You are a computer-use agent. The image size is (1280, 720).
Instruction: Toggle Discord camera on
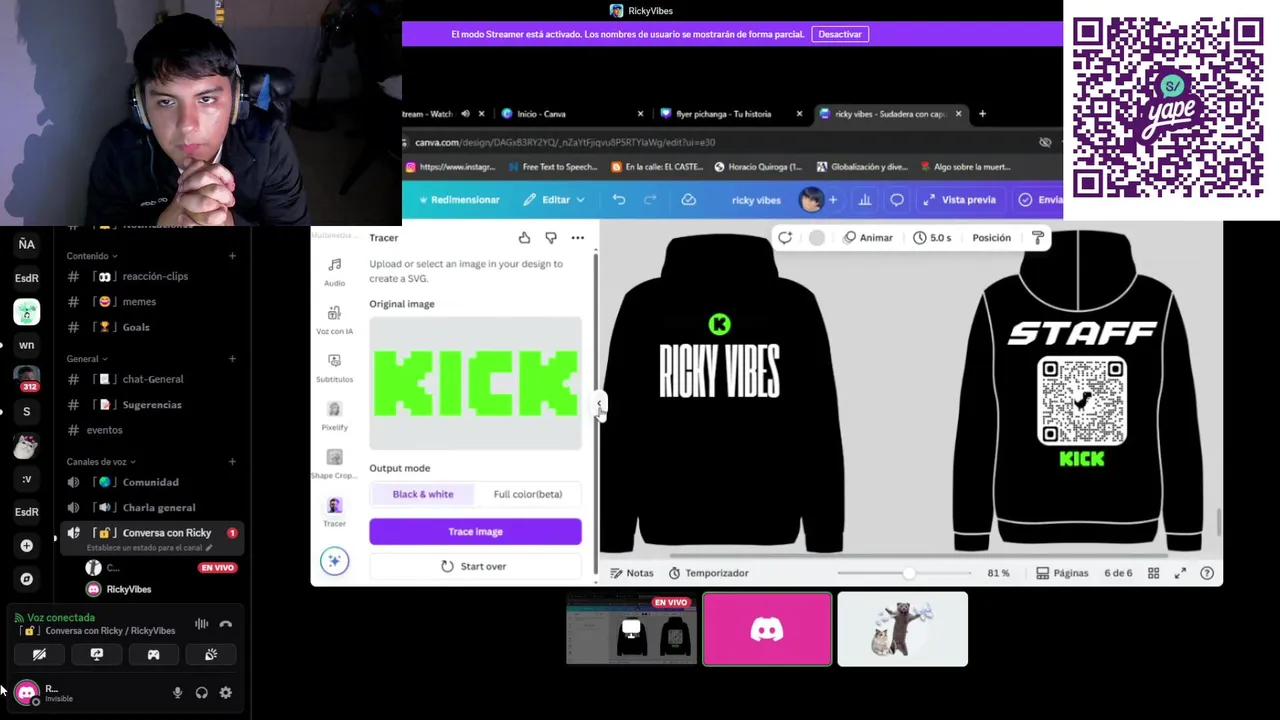39,654
